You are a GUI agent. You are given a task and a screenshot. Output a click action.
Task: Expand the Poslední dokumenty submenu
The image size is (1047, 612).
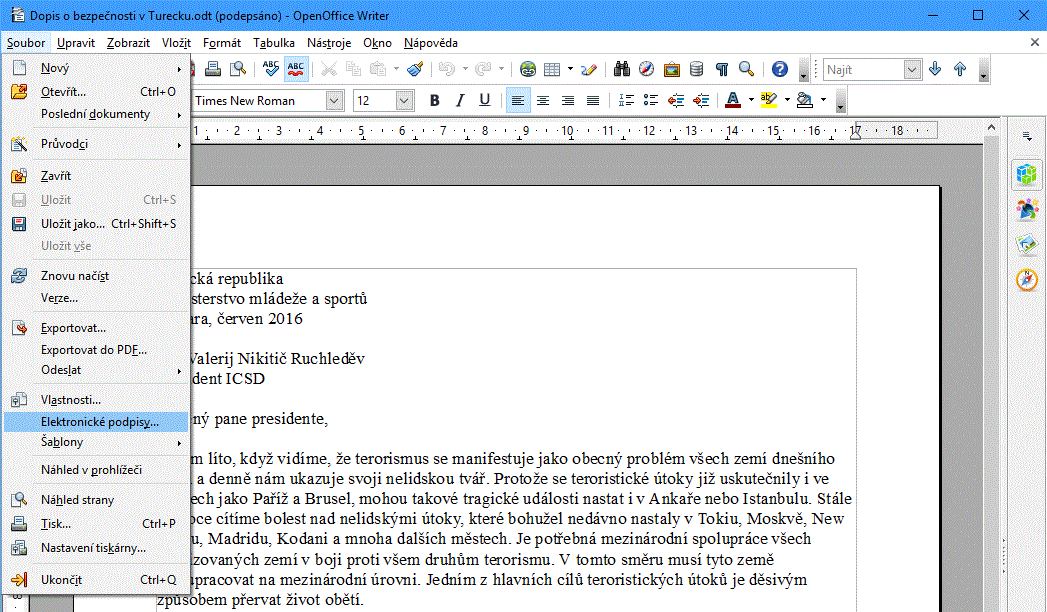pyautogui.click(x=95, y=114)
